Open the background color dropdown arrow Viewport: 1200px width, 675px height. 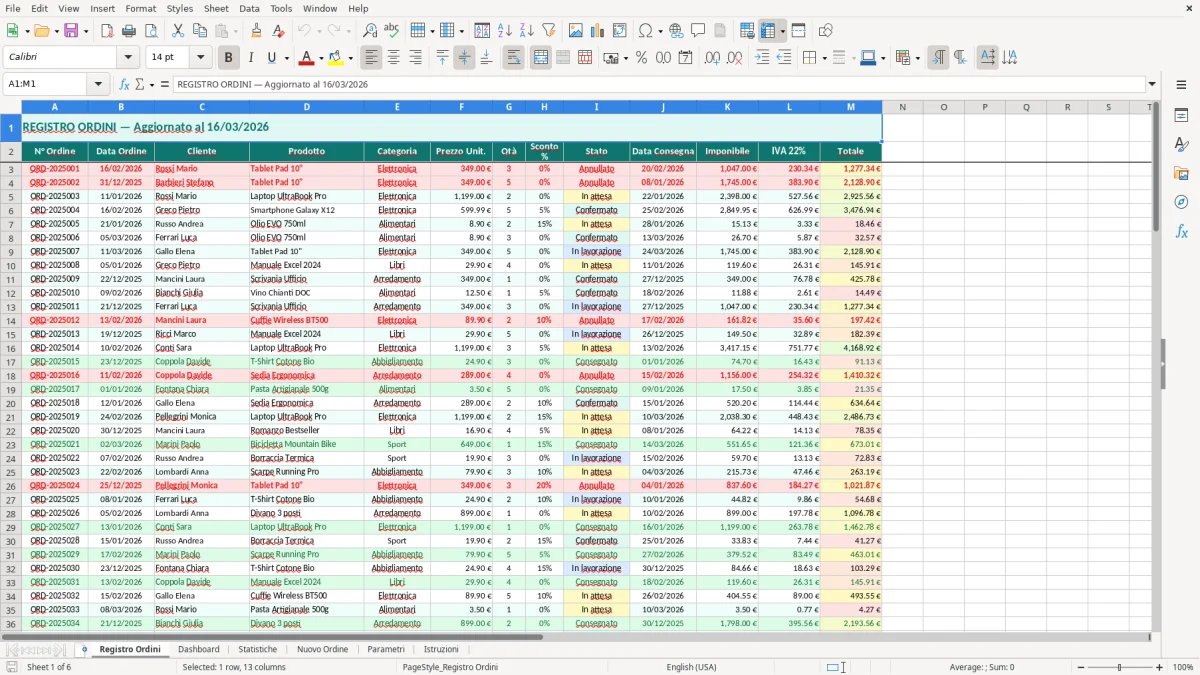coord(351,58)
